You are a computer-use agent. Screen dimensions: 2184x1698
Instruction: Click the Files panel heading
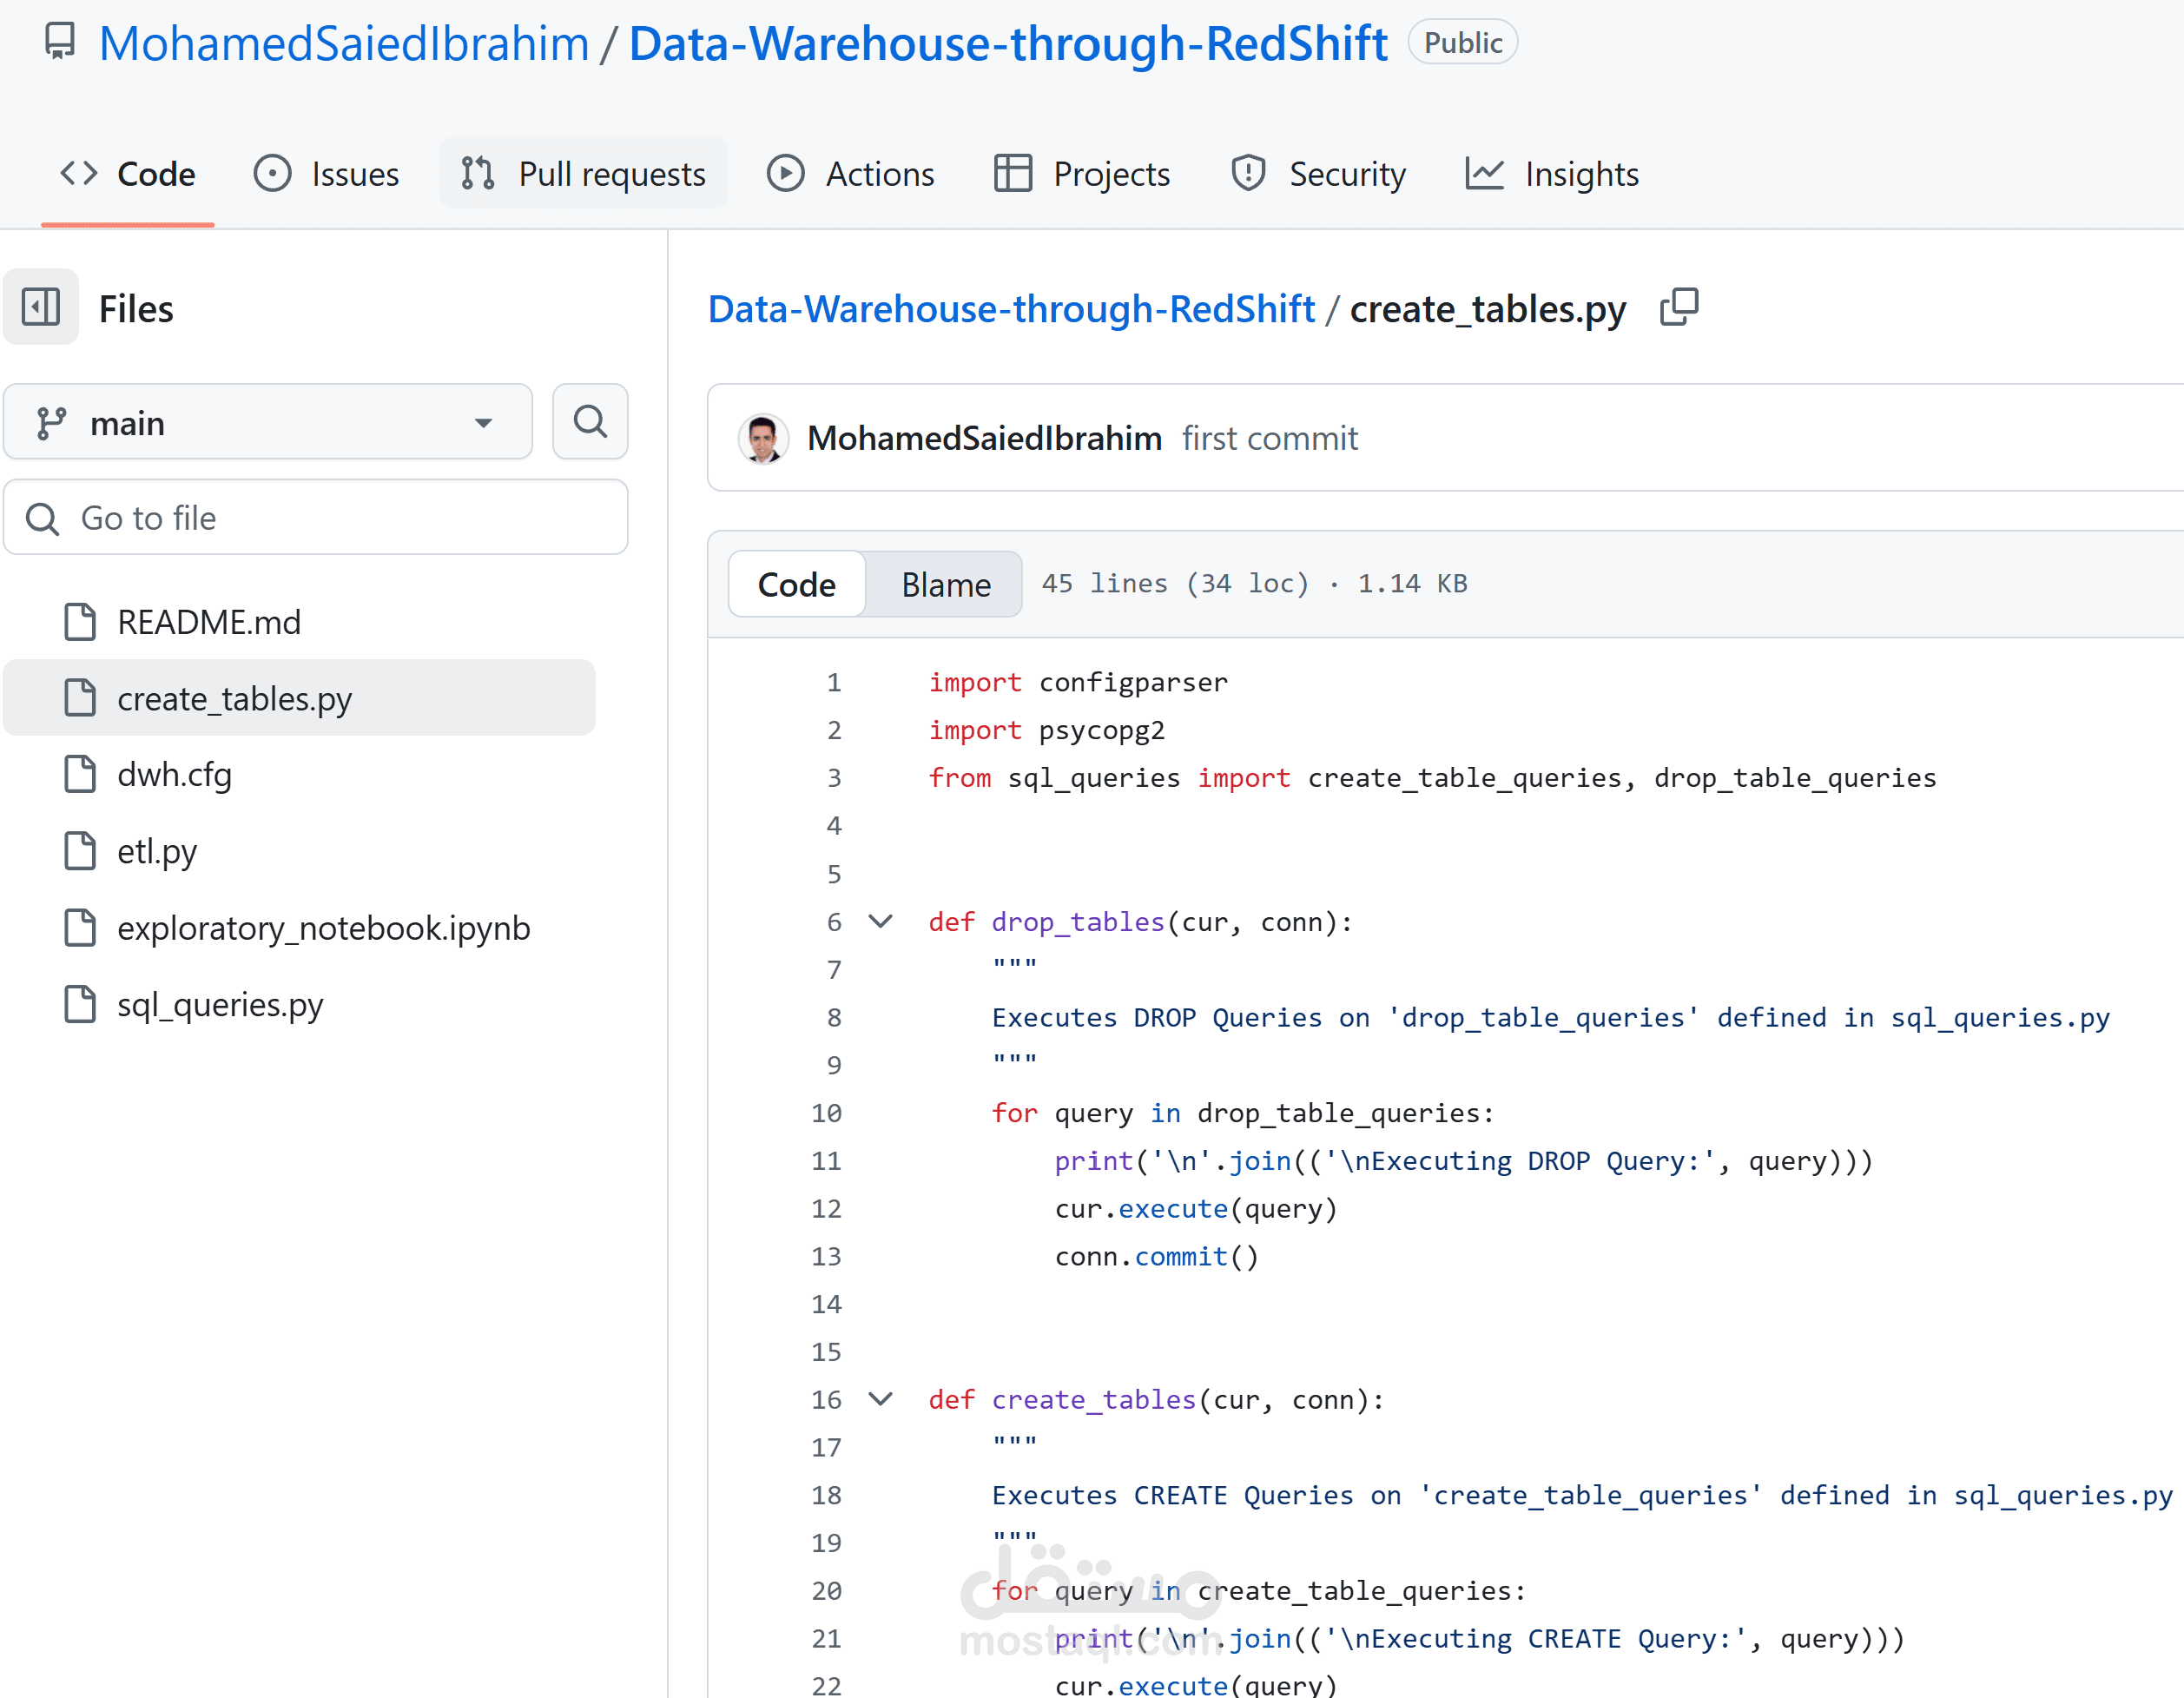click(x=136, y=309)
